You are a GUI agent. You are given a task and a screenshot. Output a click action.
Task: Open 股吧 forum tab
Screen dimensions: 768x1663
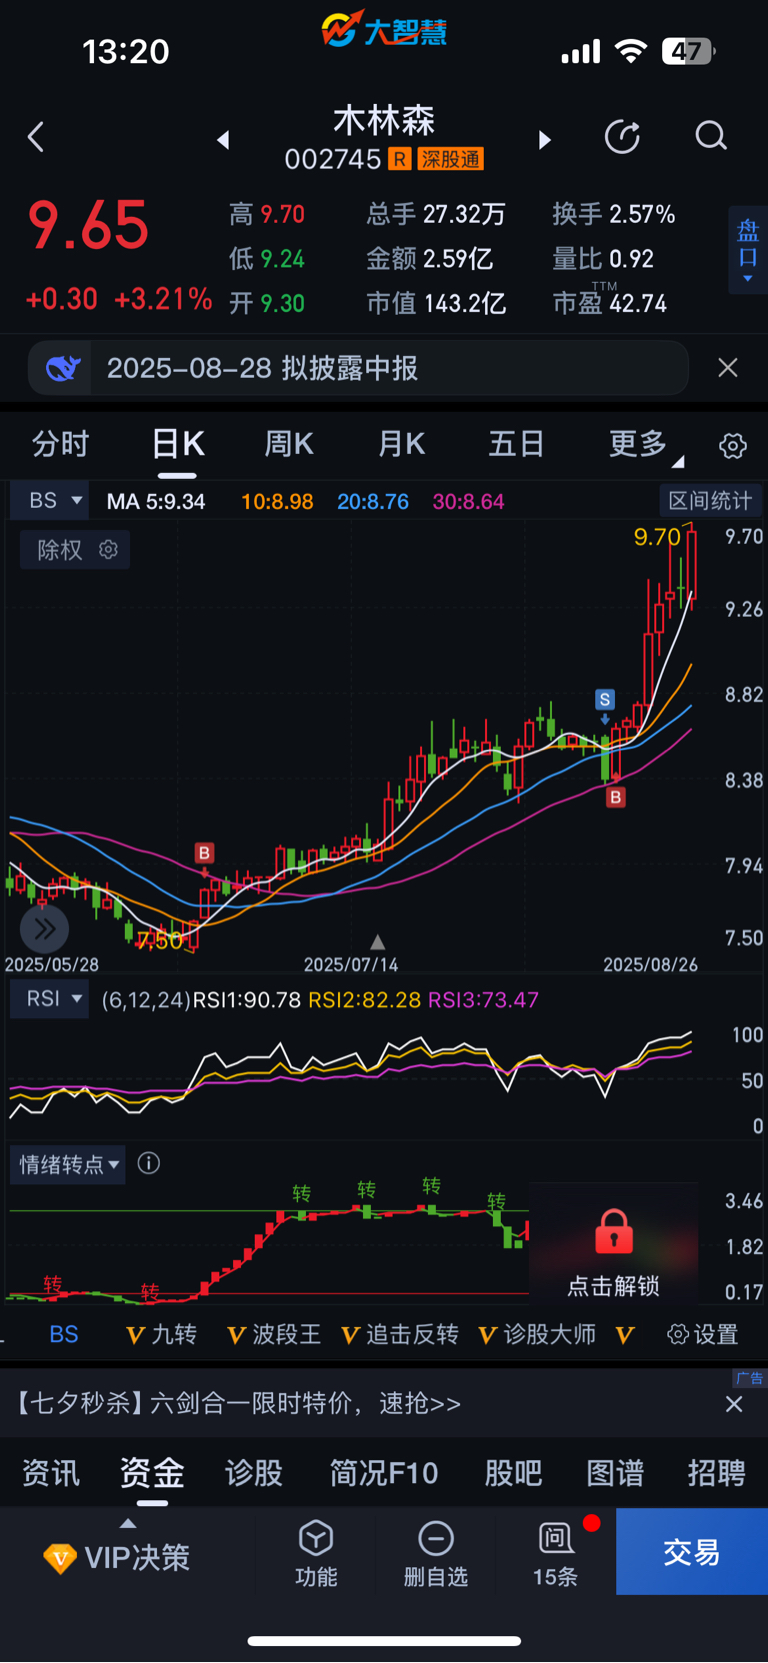pos(513,1472)
